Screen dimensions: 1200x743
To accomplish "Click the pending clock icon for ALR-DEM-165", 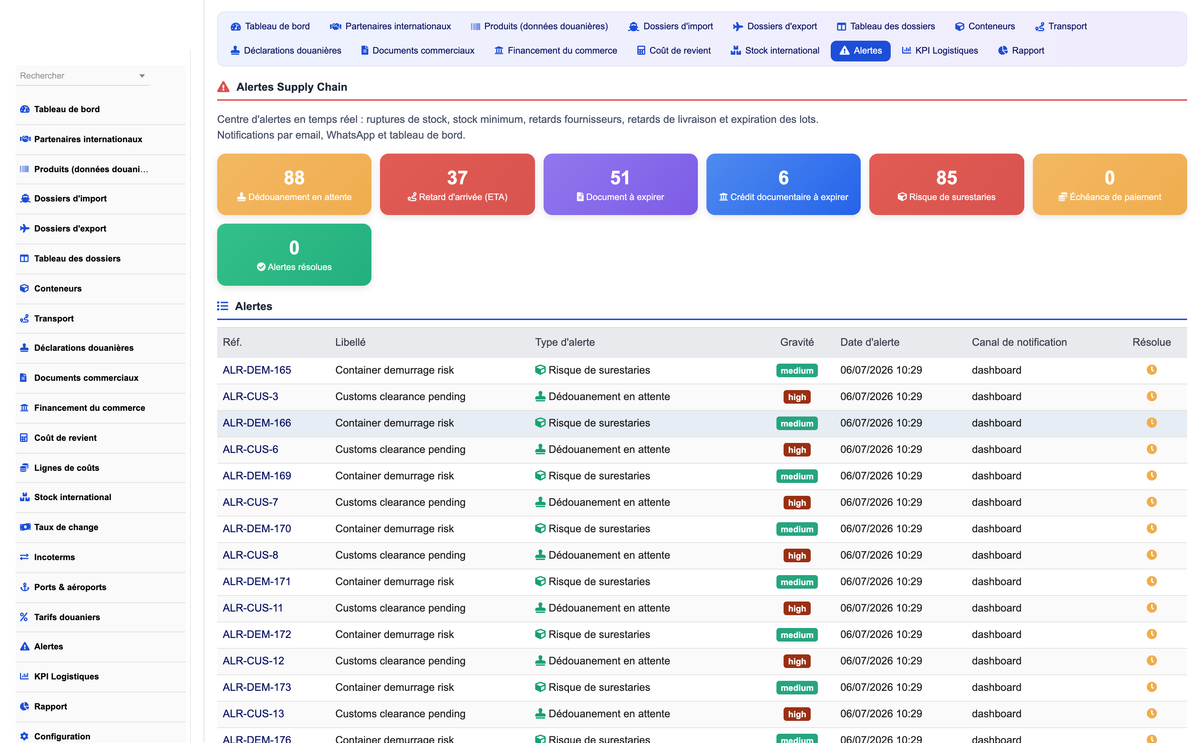I will (x=1151, y=370).
